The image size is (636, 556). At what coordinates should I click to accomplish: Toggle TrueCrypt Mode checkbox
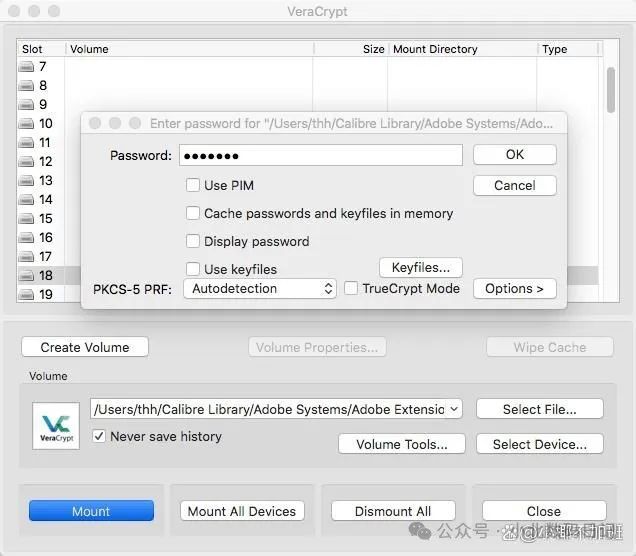[351, 288]
